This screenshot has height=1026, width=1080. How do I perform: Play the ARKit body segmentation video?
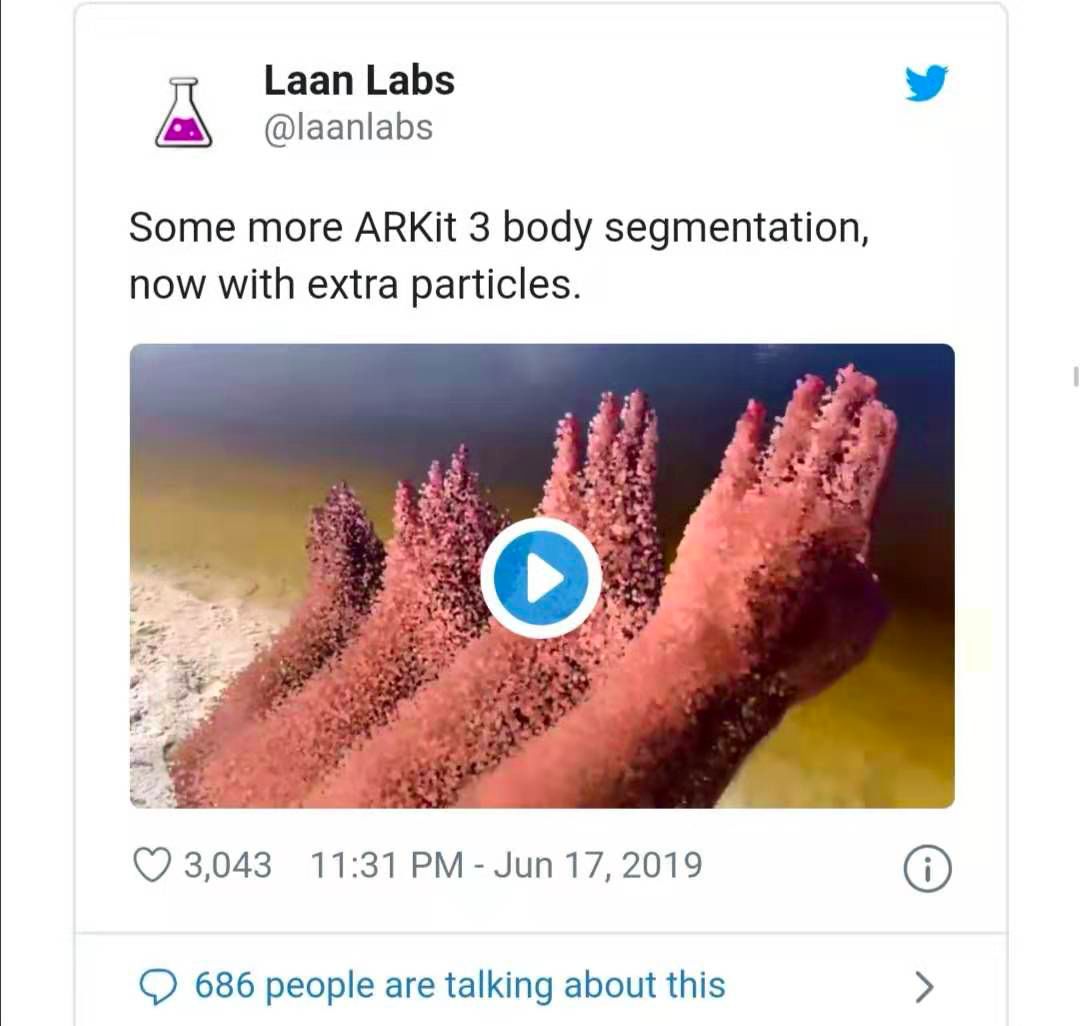(x=541, y=578)
